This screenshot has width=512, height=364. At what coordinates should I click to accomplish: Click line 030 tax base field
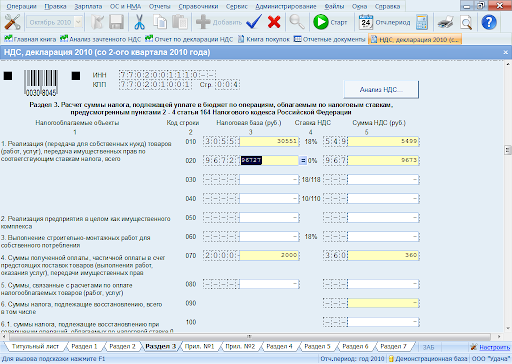[x=269, y=180]
